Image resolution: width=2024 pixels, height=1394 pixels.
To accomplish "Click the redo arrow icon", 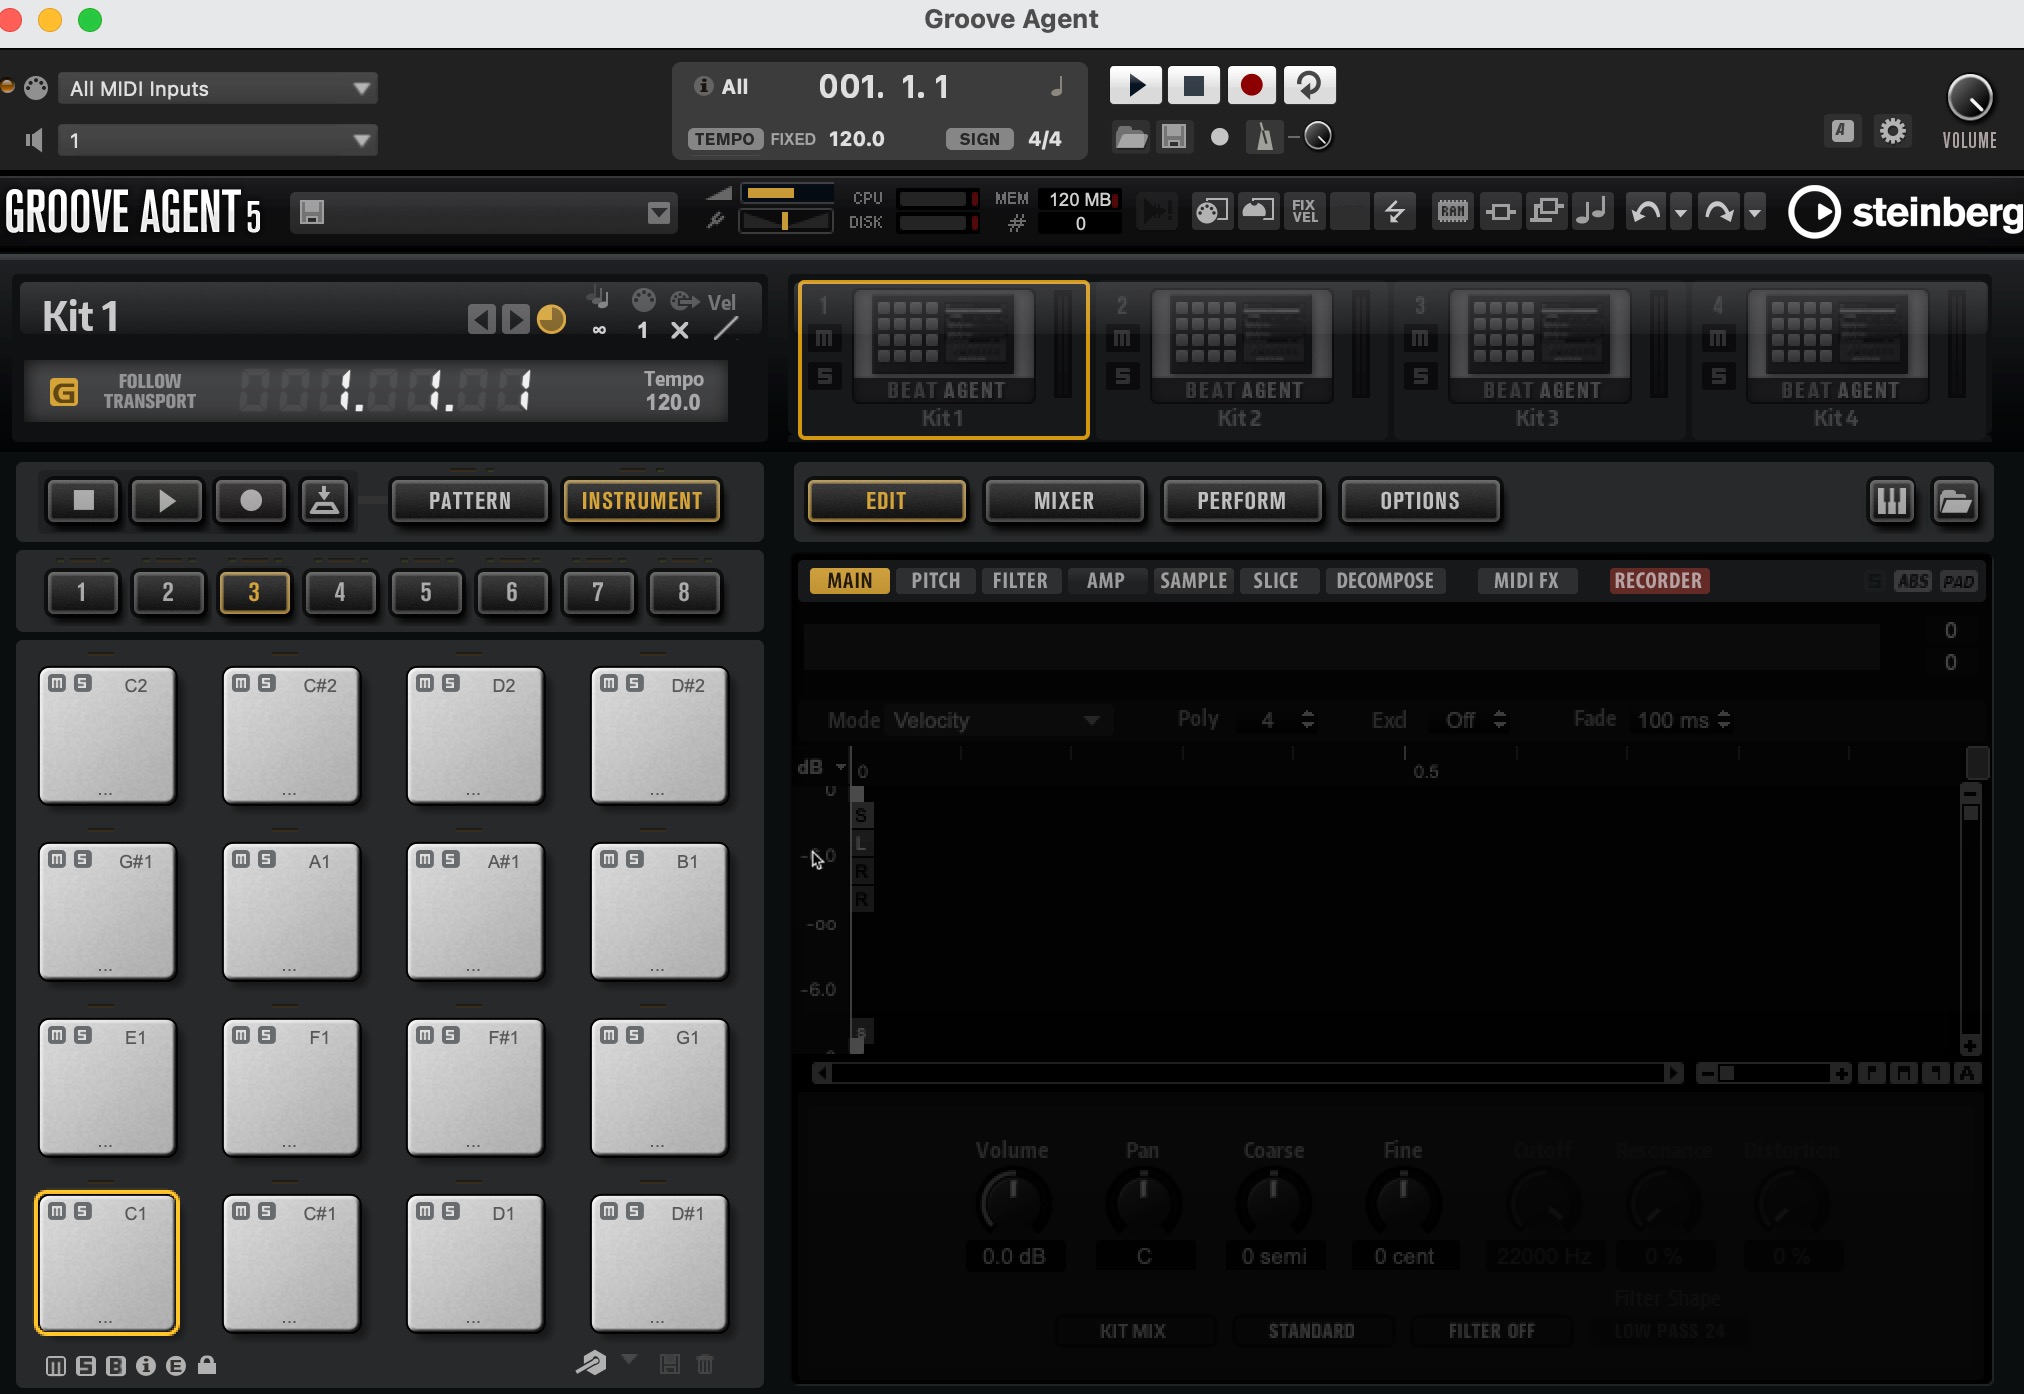I will [1719, 211].
